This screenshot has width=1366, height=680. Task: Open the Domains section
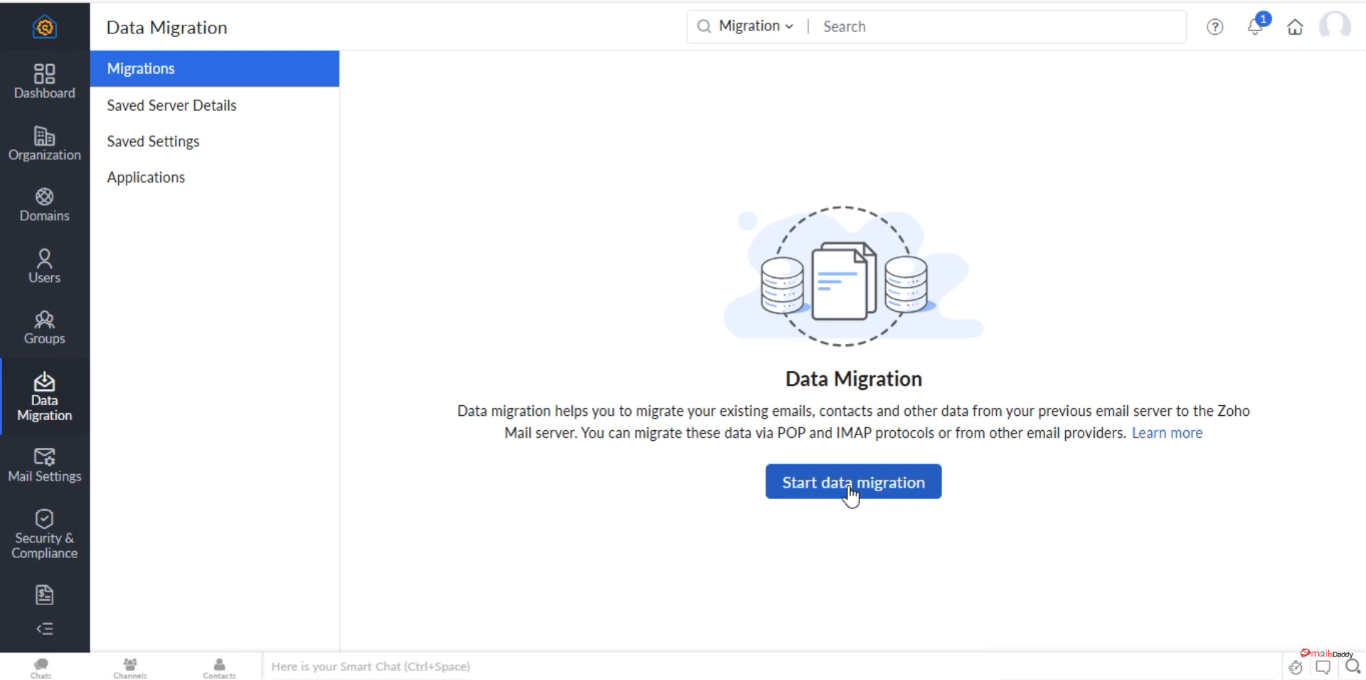(x=44, y=203)
